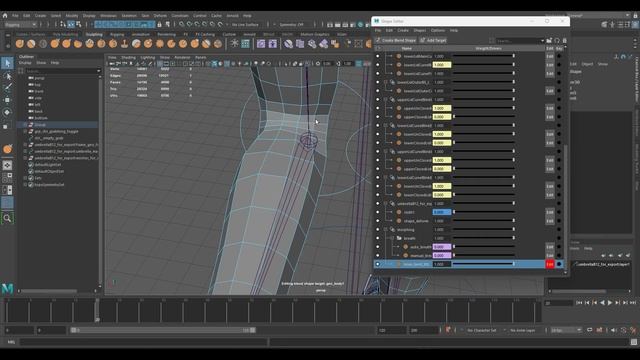Click weight slider of the morphing group
This screenshot has width=640, height=360.
[483, 229]
